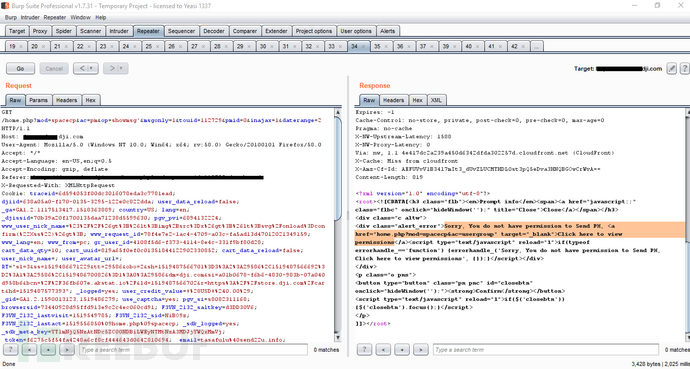690x369 pixels.
Task: Switch to the Proxy tab
Action: (40, 31)
